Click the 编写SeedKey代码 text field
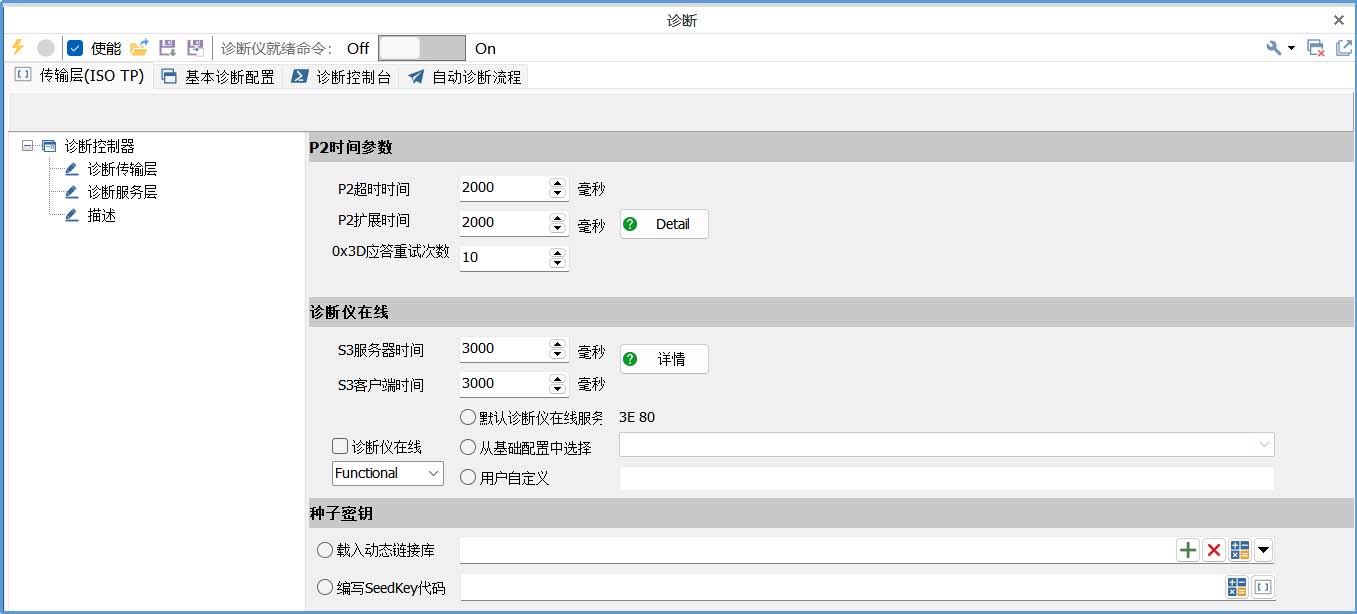Viewport: 1357px width, 614px height. pyautogui.click(x=841, y=587)
